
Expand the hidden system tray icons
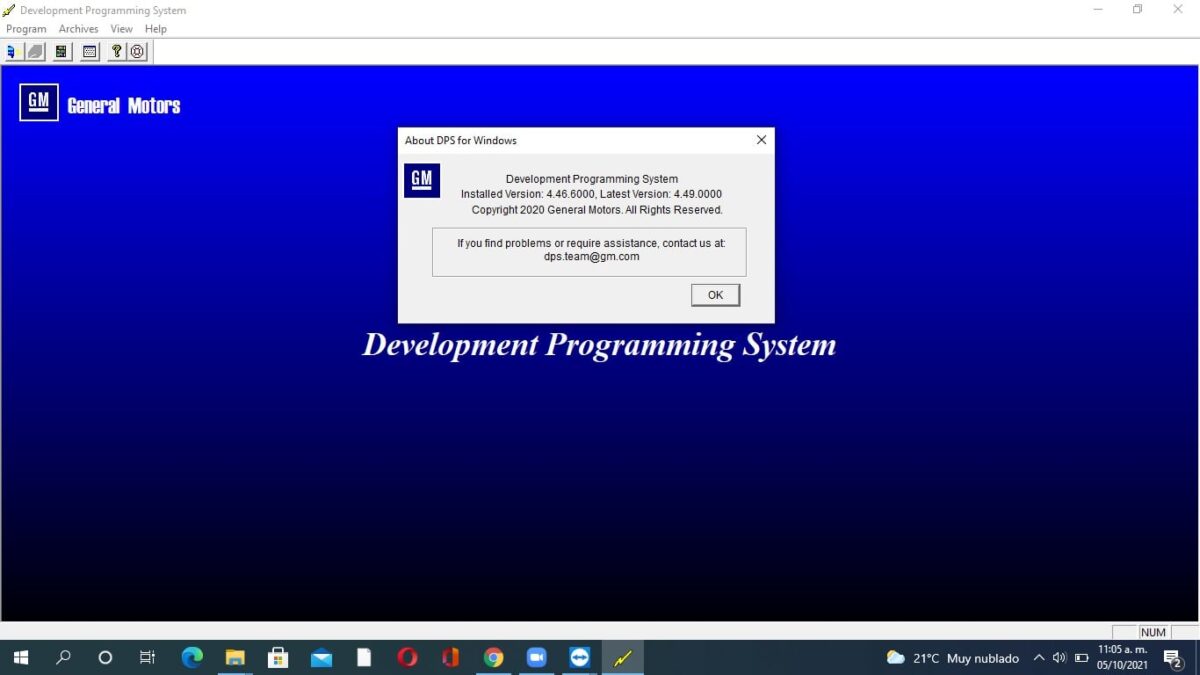pos(1038,658)
